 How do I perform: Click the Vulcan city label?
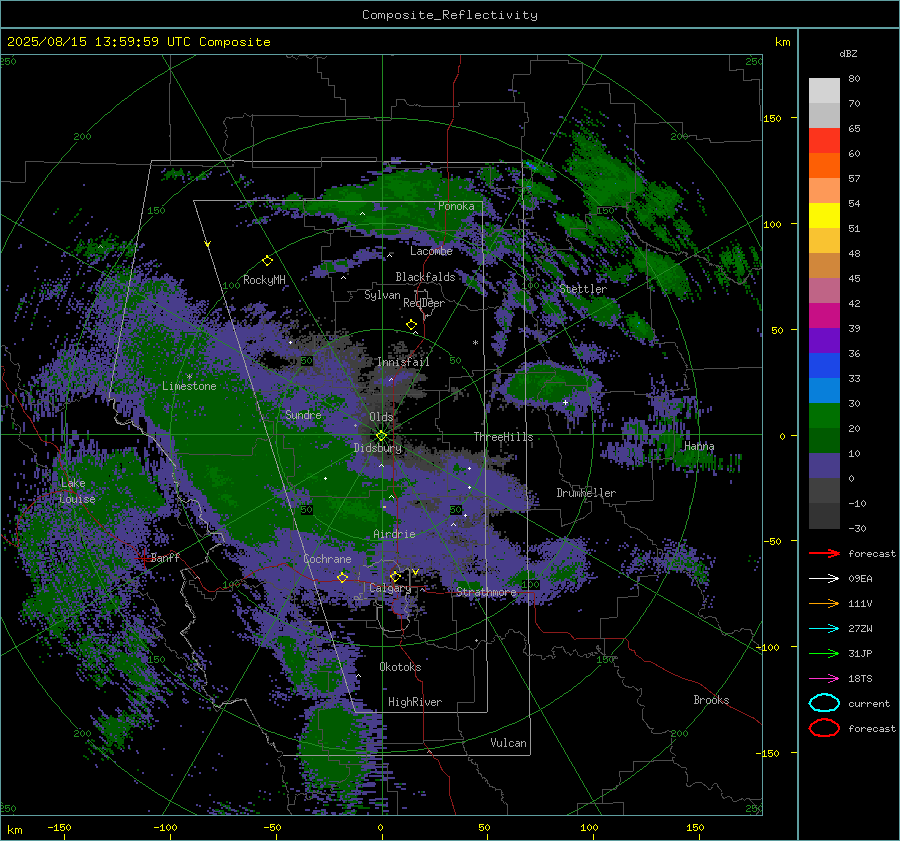[x=508, y=743]
